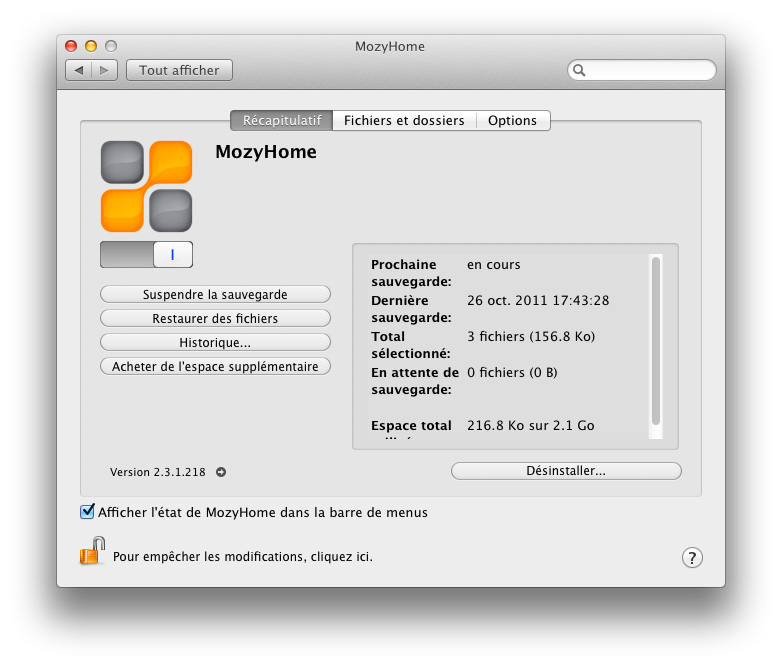Click 'Pour empêcher les modifications, cliquez ici.' text

coord(243,557)
